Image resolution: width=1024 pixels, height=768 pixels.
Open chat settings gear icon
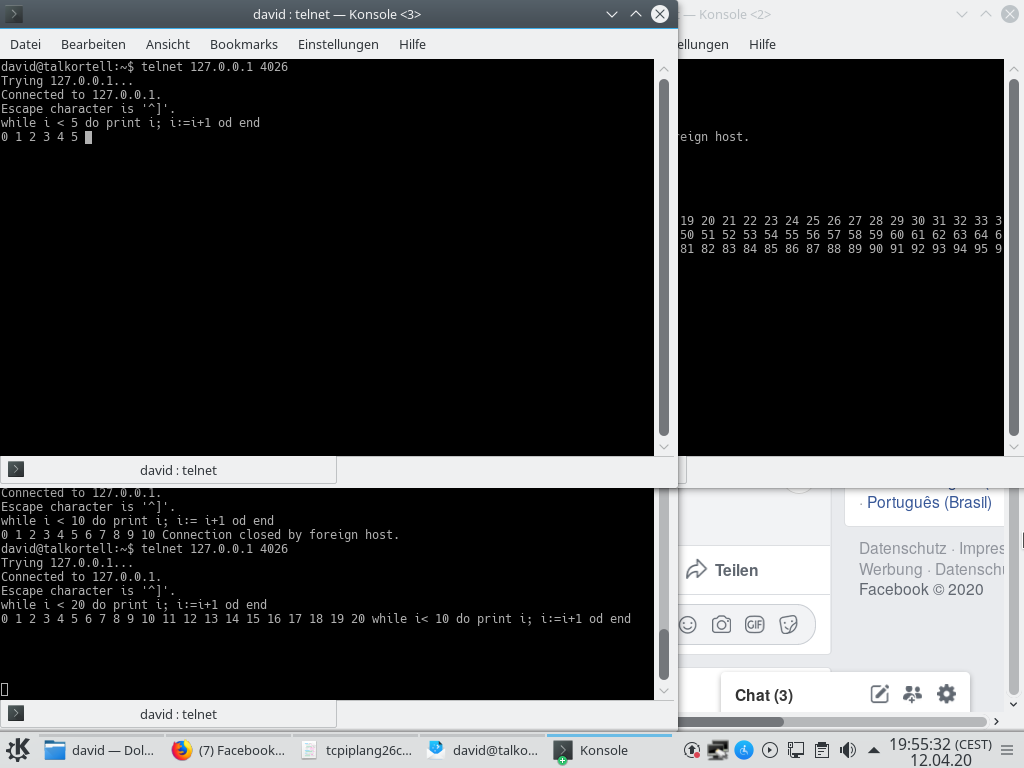click(x=946, y=694)
